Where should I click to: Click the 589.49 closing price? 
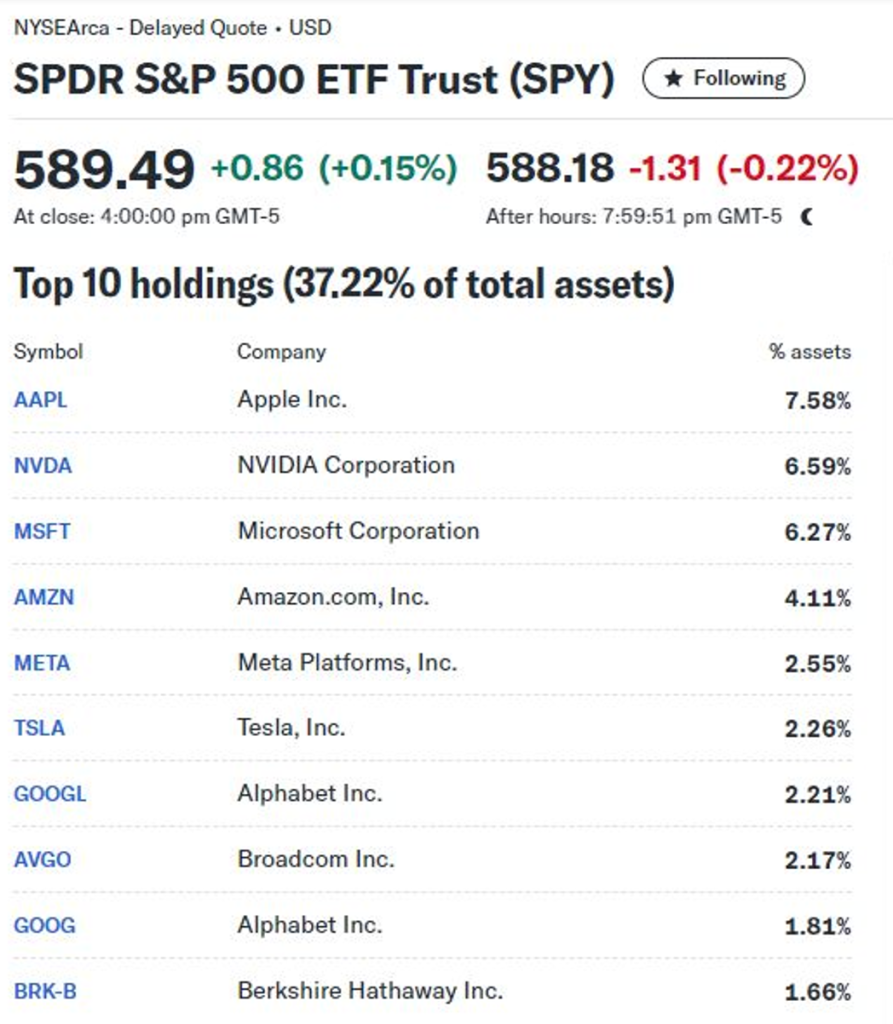(x=104, y=169)
